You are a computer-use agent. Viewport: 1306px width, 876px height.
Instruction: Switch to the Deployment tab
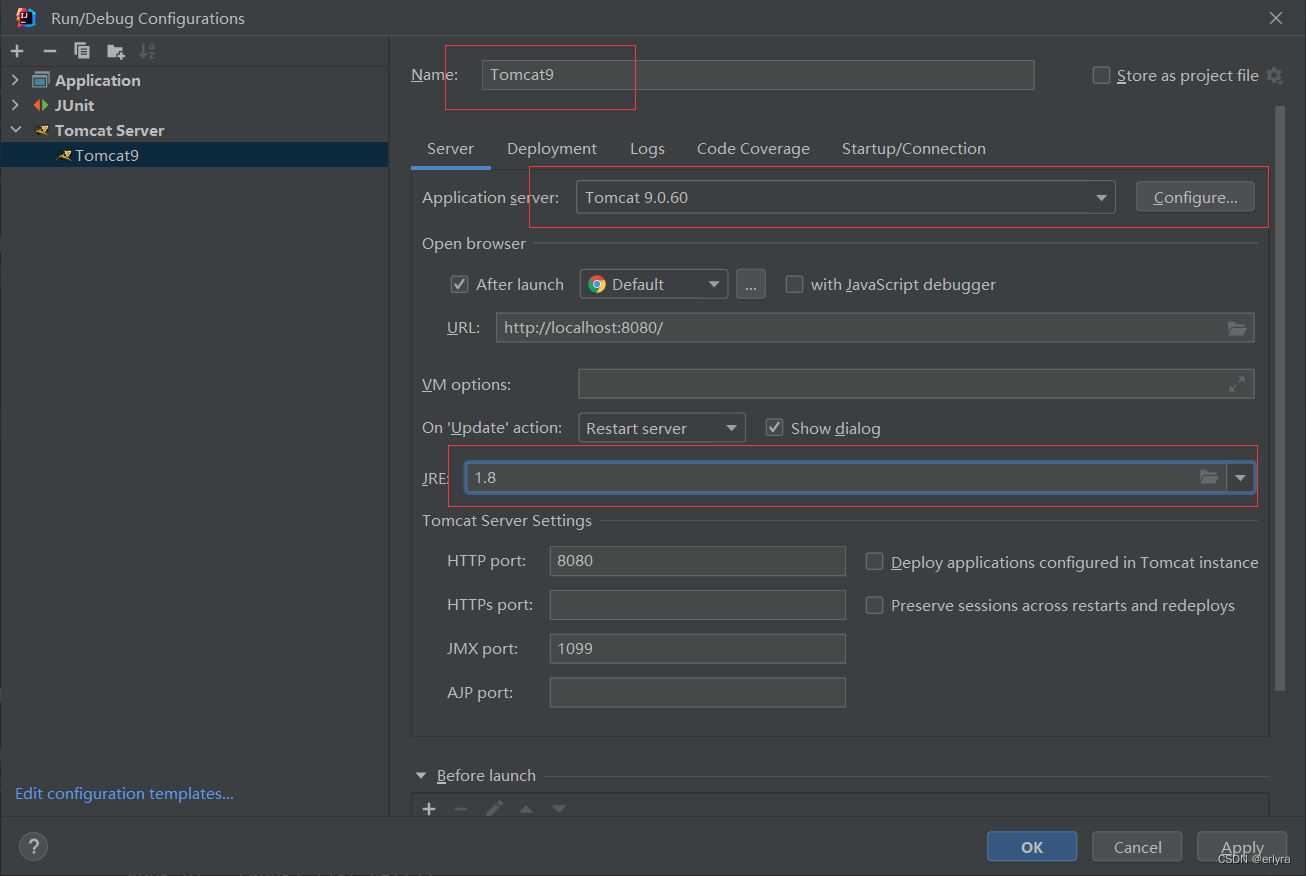(x=551, y=148)
